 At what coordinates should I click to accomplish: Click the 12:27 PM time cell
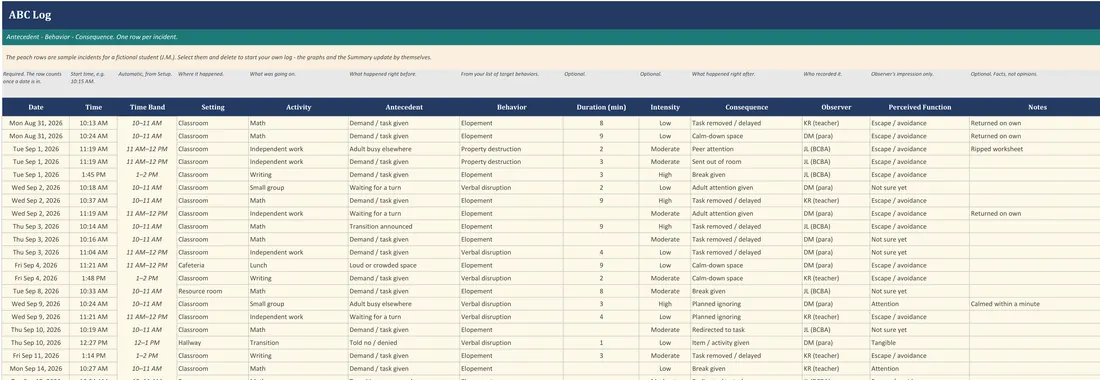(93, 343)
